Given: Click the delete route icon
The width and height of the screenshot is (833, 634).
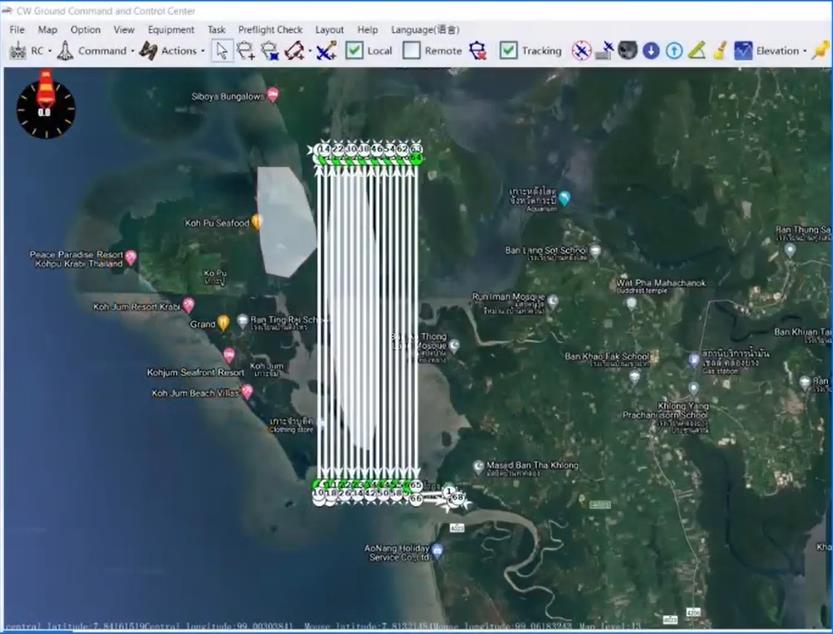Looking at the screenshot, I should pos(477,50).
